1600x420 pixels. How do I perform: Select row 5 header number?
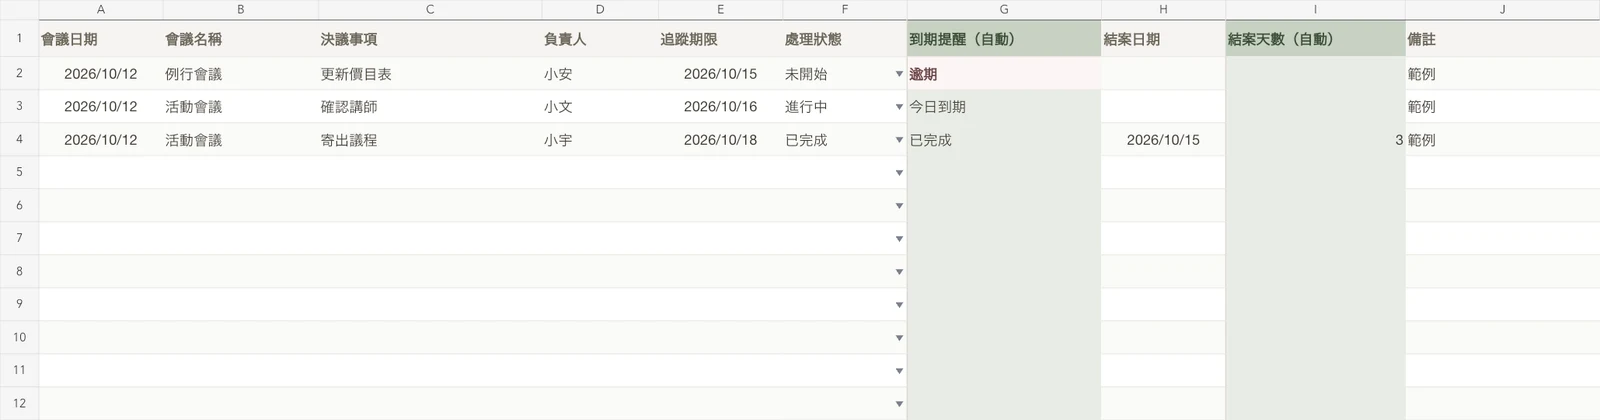19,173
